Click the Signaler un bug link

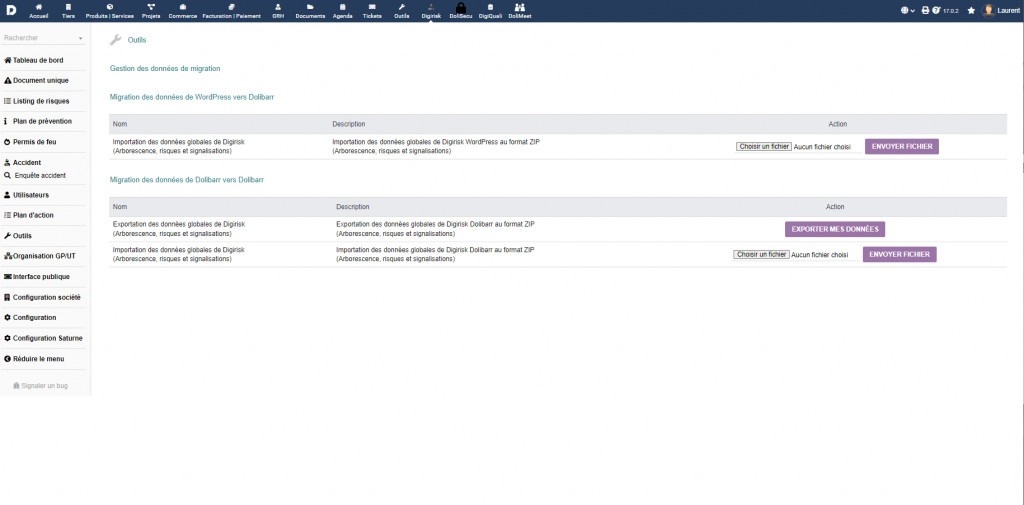[x=40, y=386]
